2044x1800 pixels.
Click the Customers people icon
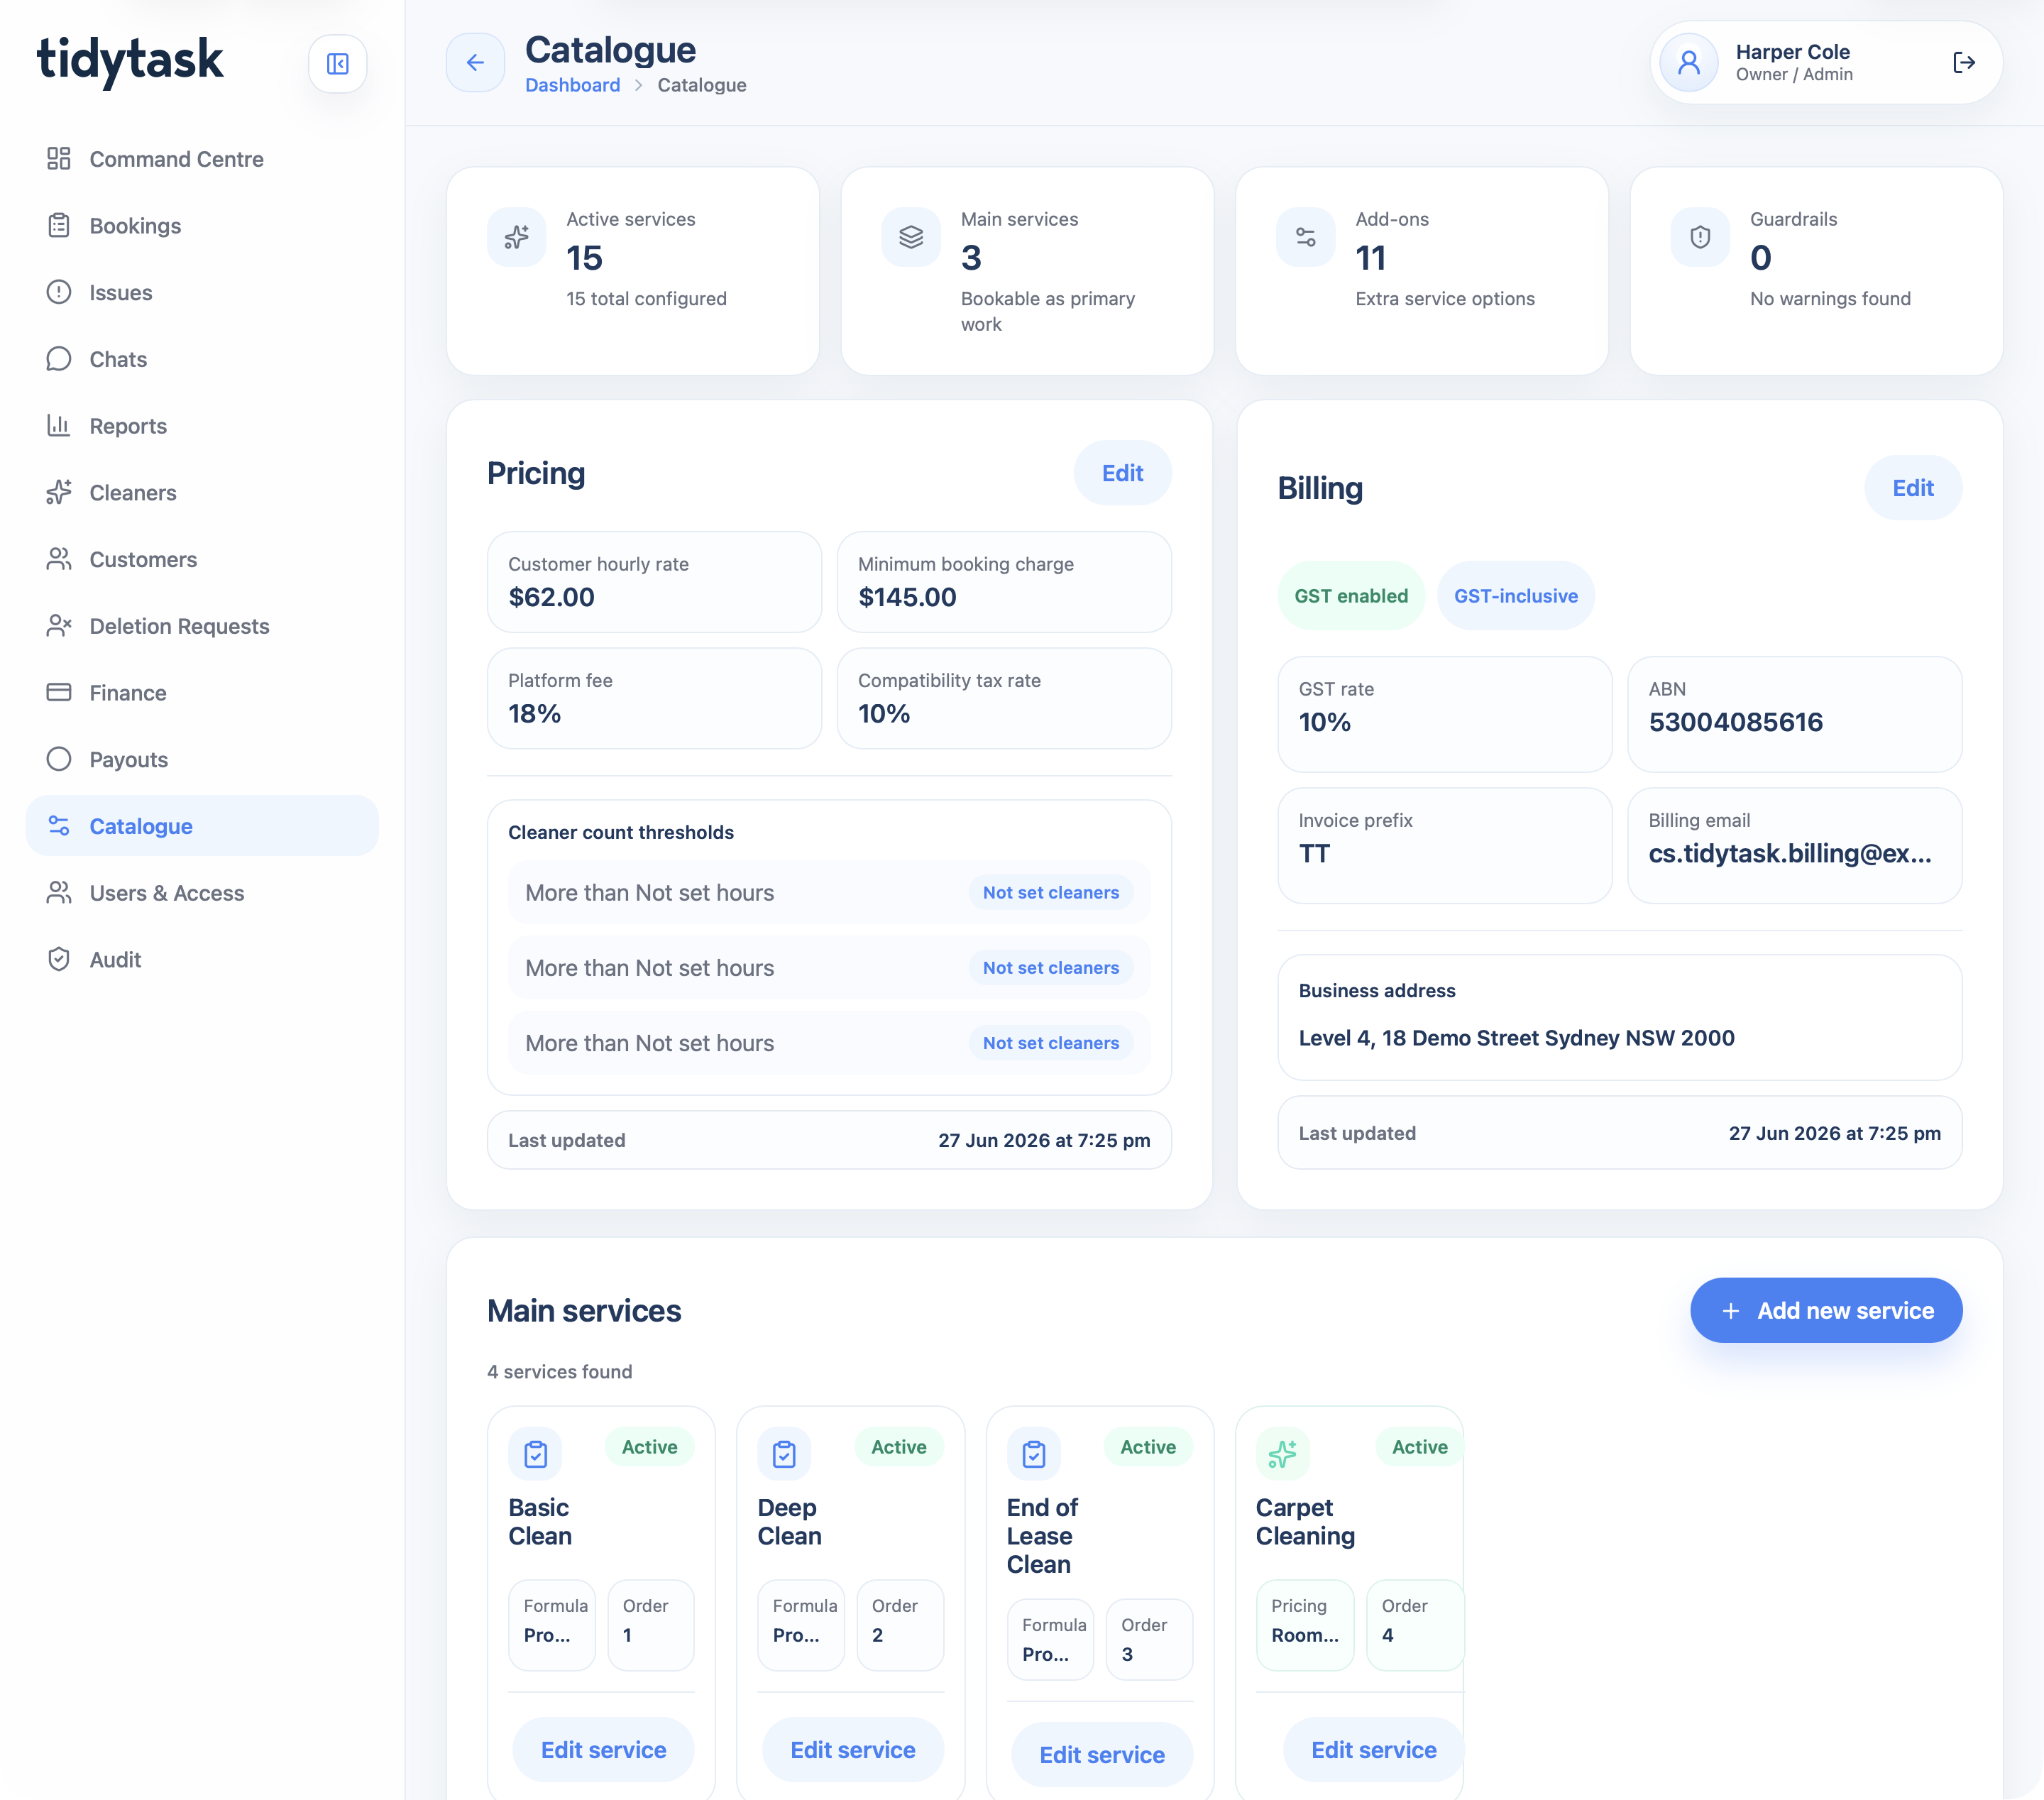click(x=59, y=559)
